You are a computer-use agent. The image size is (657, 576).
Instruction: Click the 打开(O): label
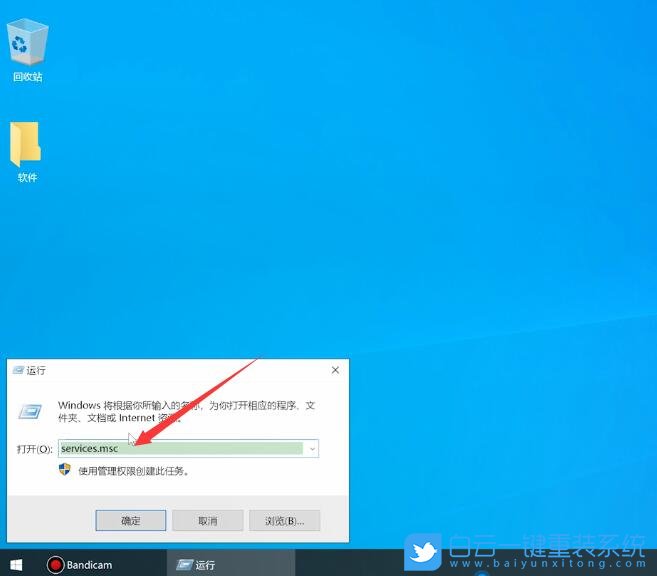point(34,449)
